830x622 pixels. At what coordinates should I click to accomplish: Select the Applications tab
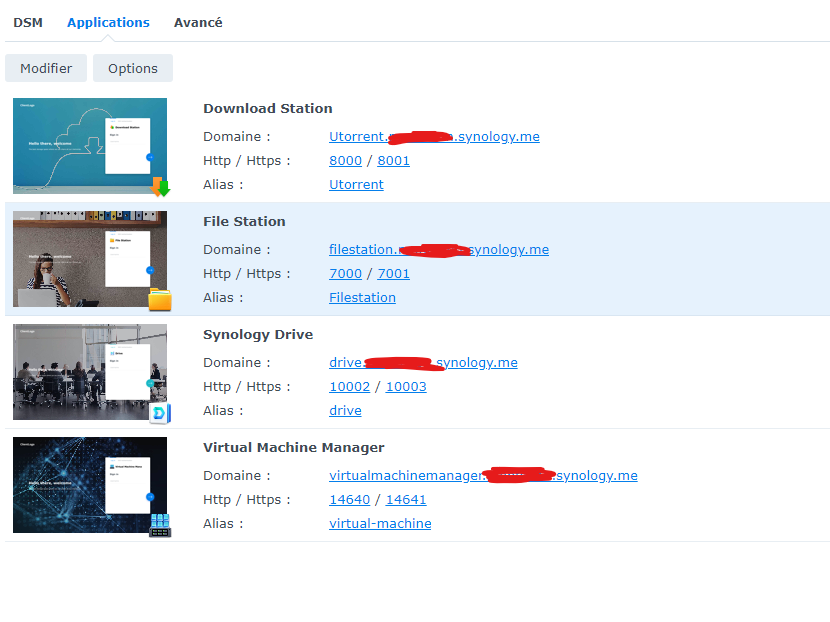click(x=108, y=23)
